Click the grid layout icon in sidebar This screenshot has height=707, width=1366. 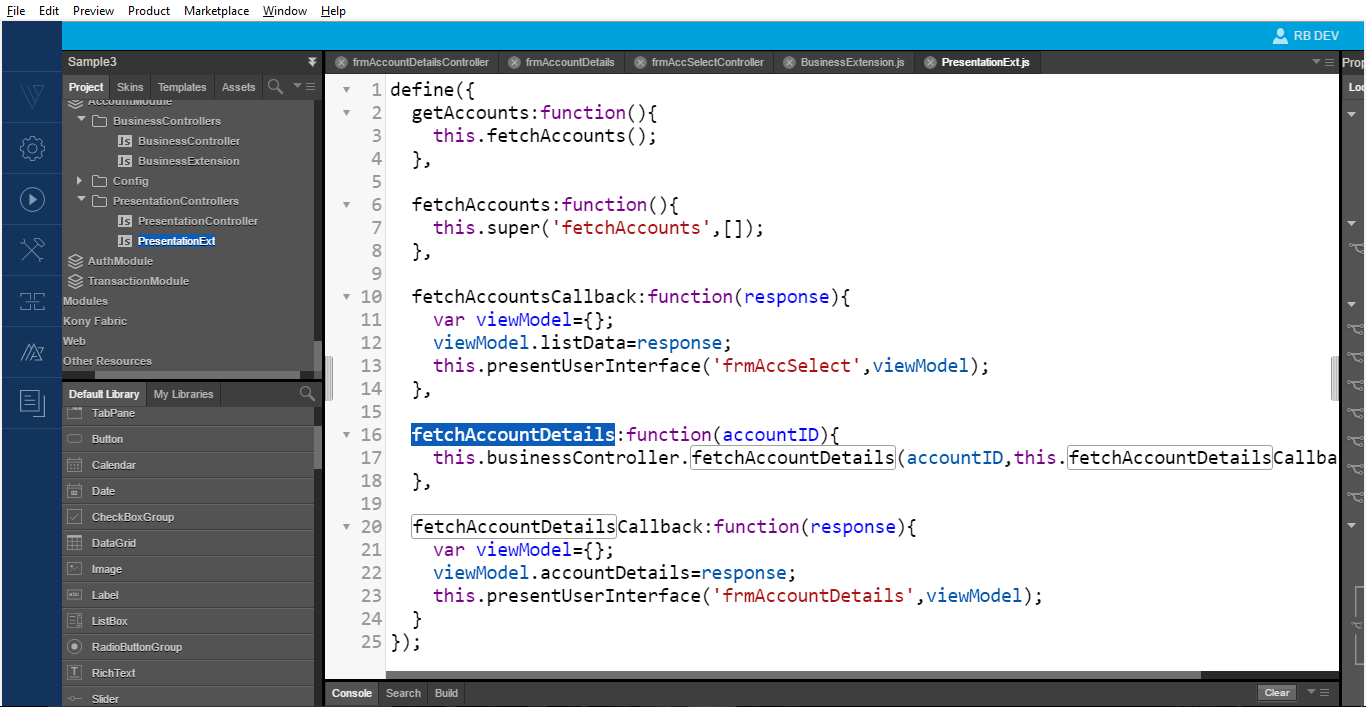coord(32,301)
